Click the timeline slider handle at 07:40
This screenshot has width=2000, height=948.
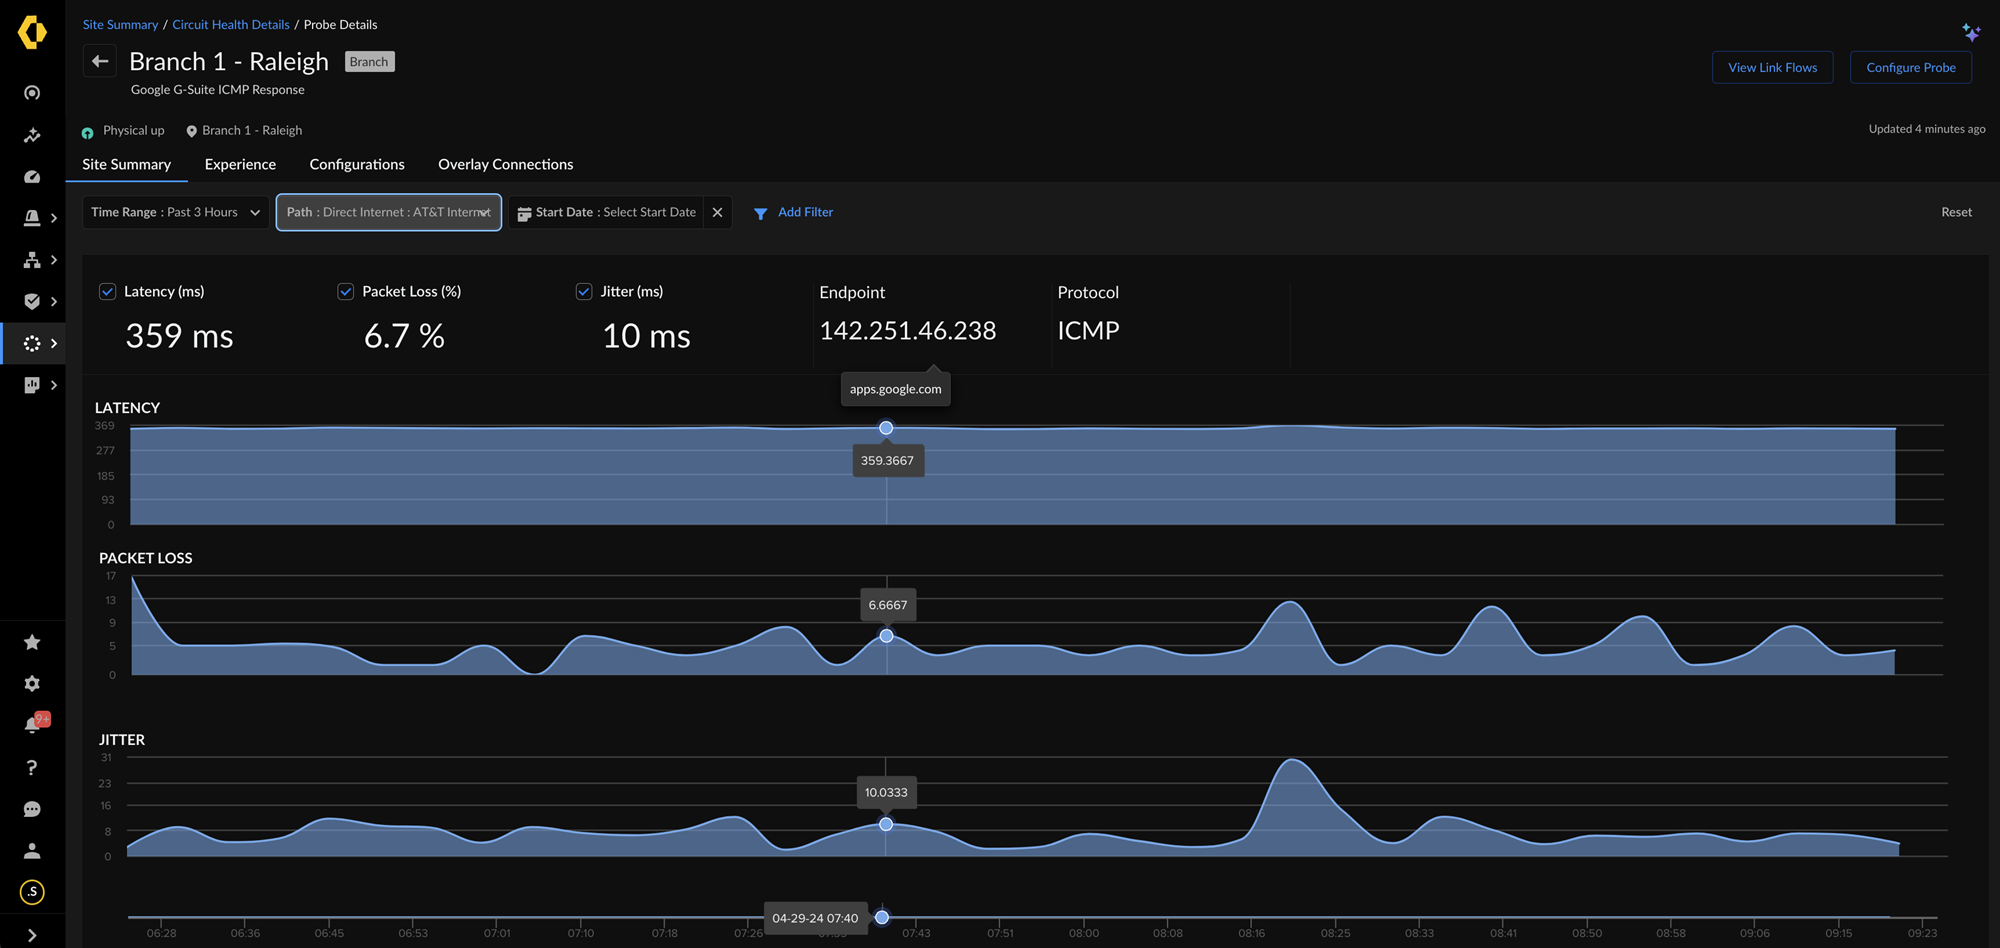pyautogui.click(x=882, y=917)
